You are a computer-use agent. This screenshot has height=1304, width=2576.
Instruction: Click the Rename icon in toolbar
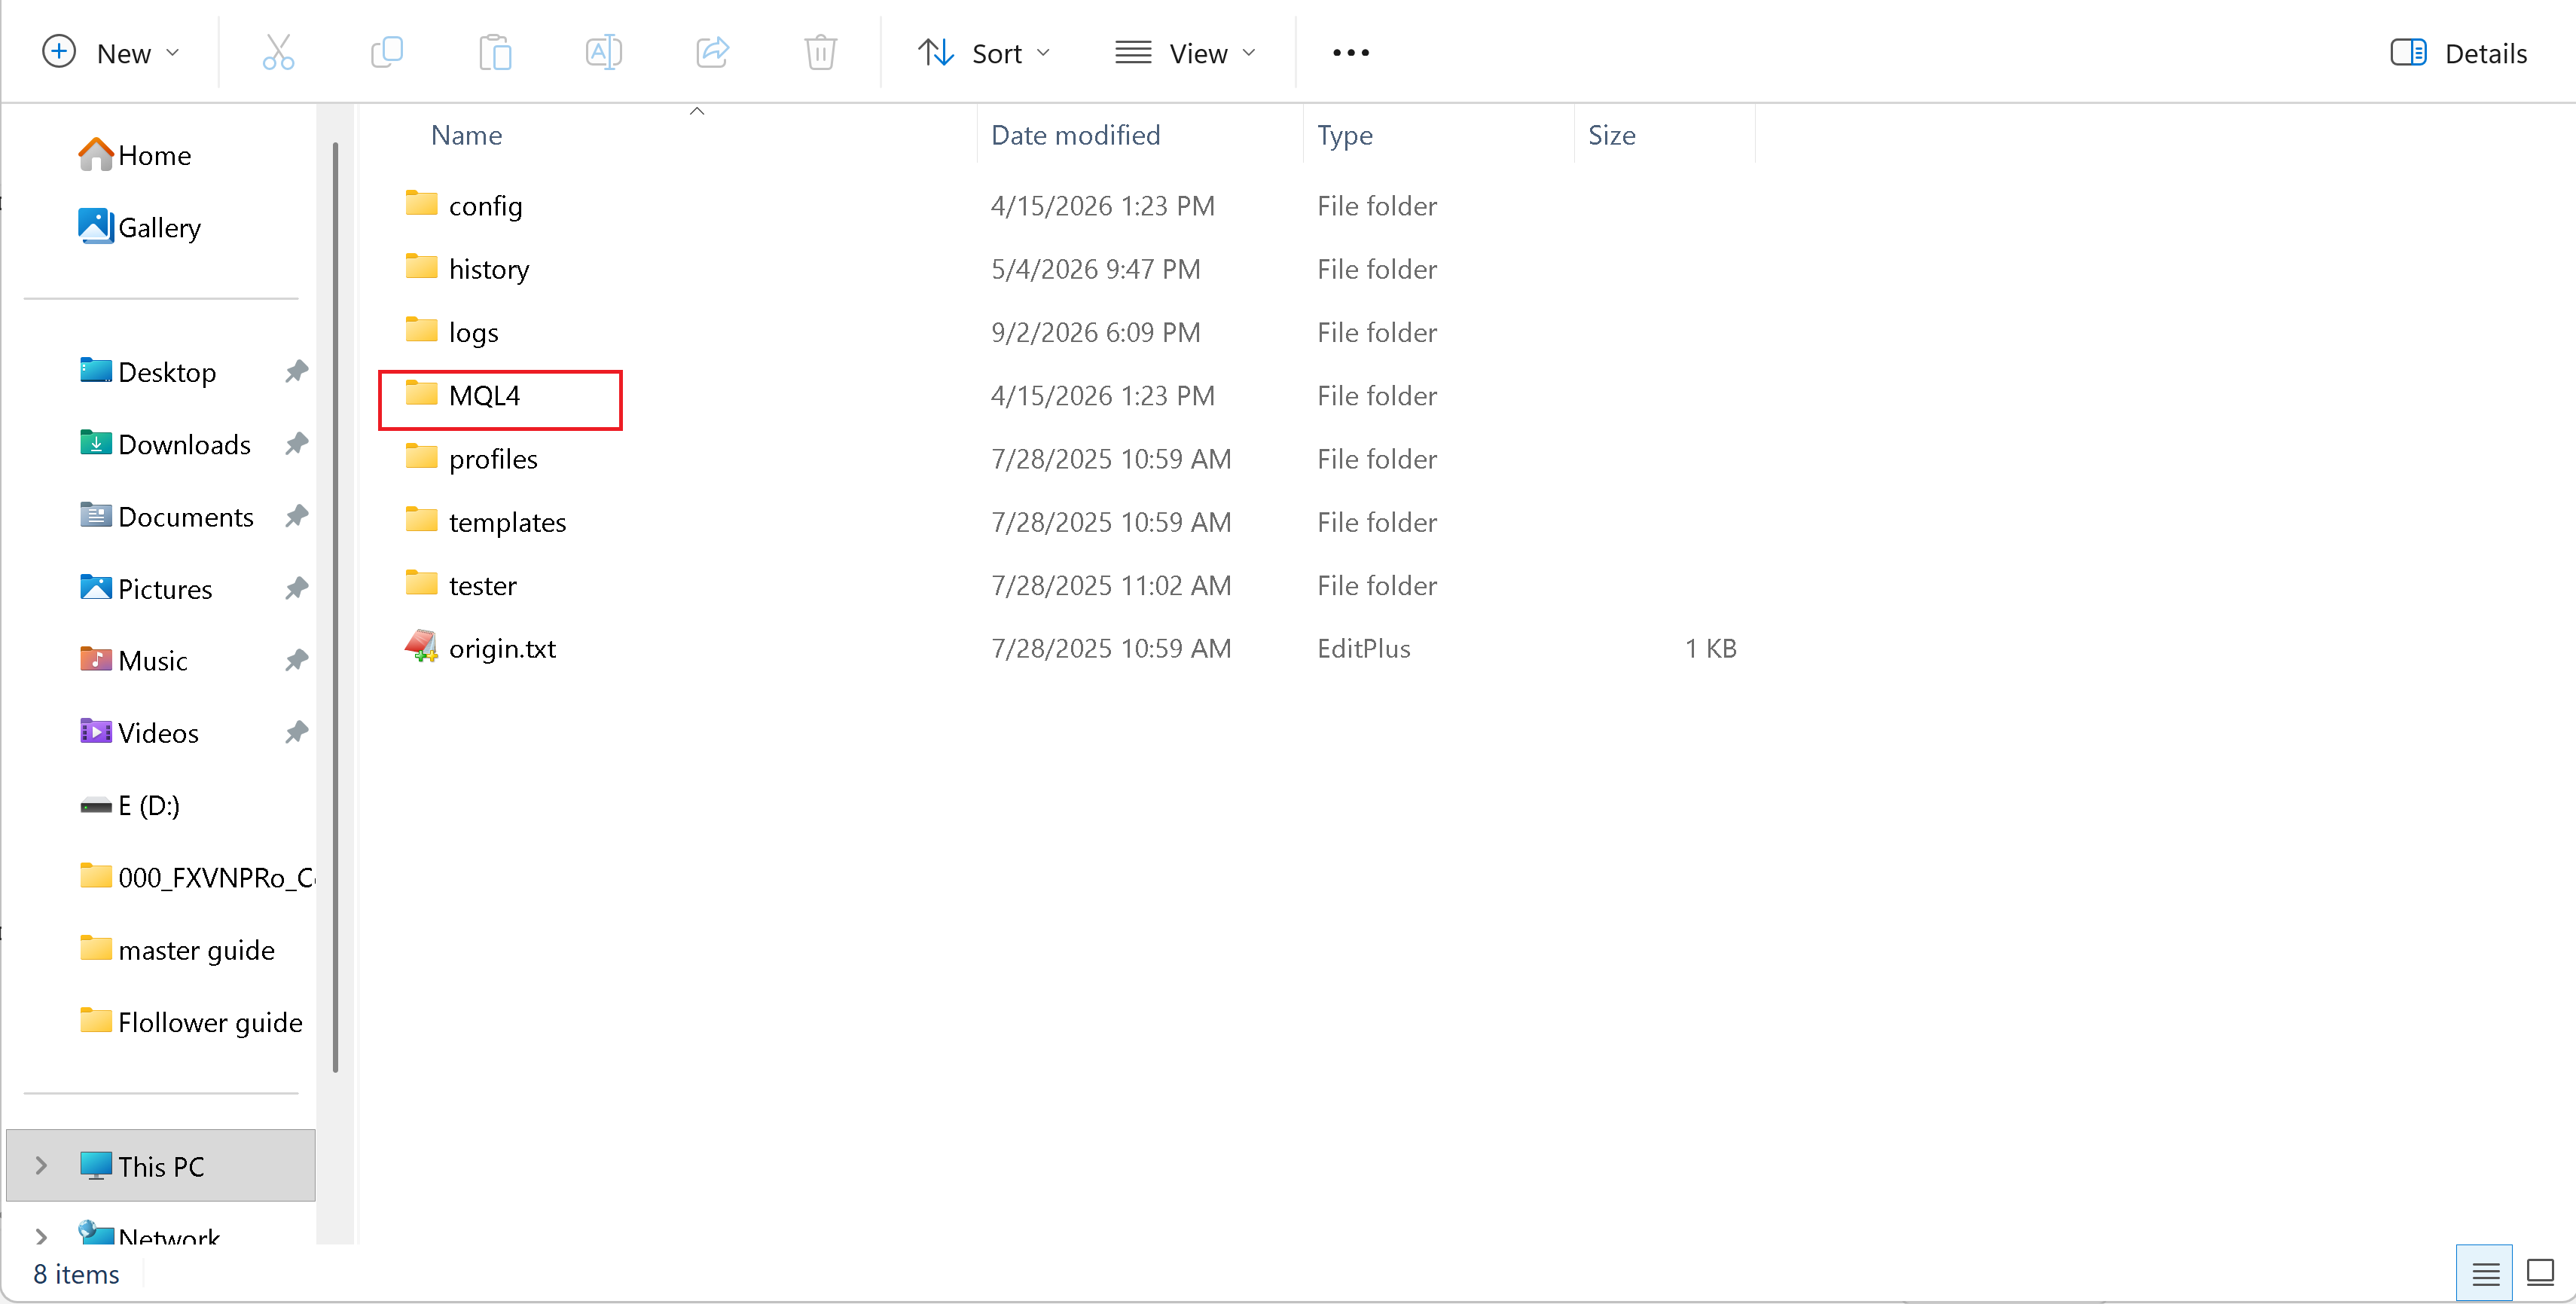click(x=603, y=52)
